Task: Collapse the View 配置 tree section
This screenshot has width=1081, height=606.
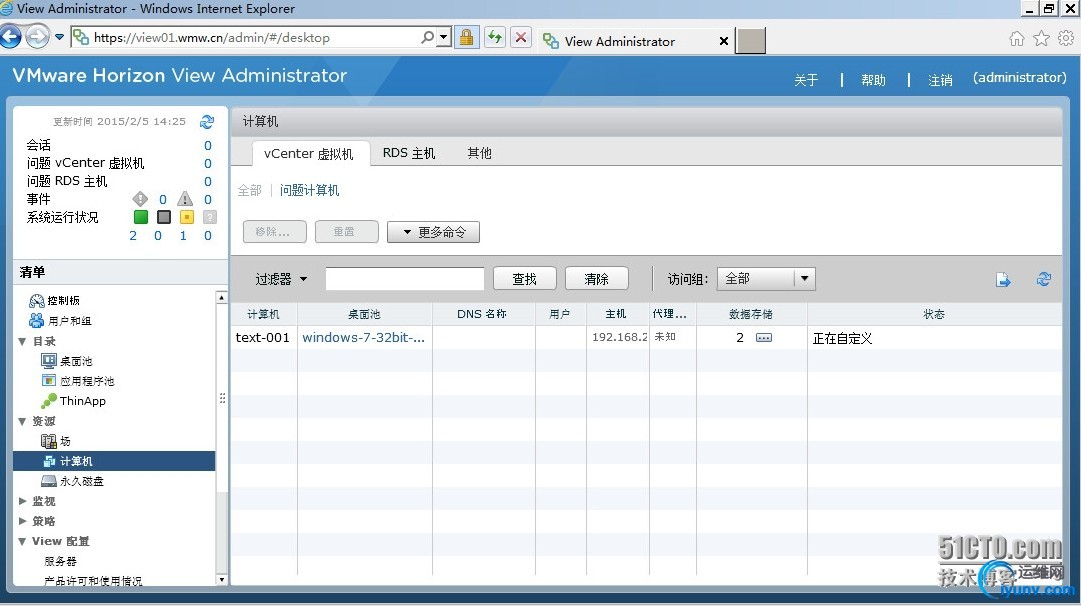Action: [x=22, y=541]
